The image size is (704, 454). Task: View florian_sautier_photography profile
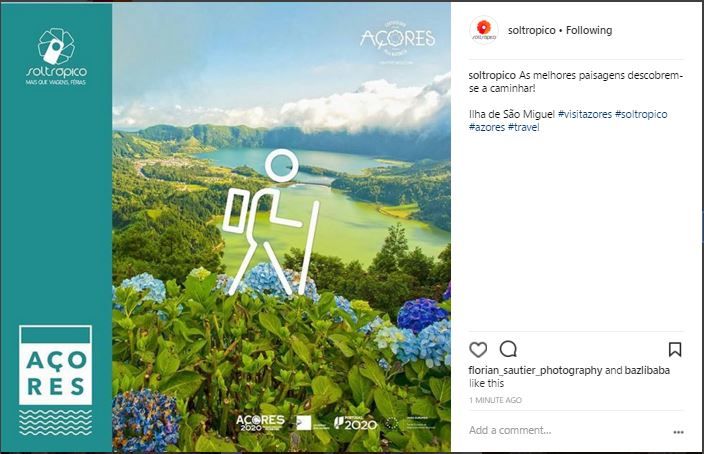(x=535, y=370)
